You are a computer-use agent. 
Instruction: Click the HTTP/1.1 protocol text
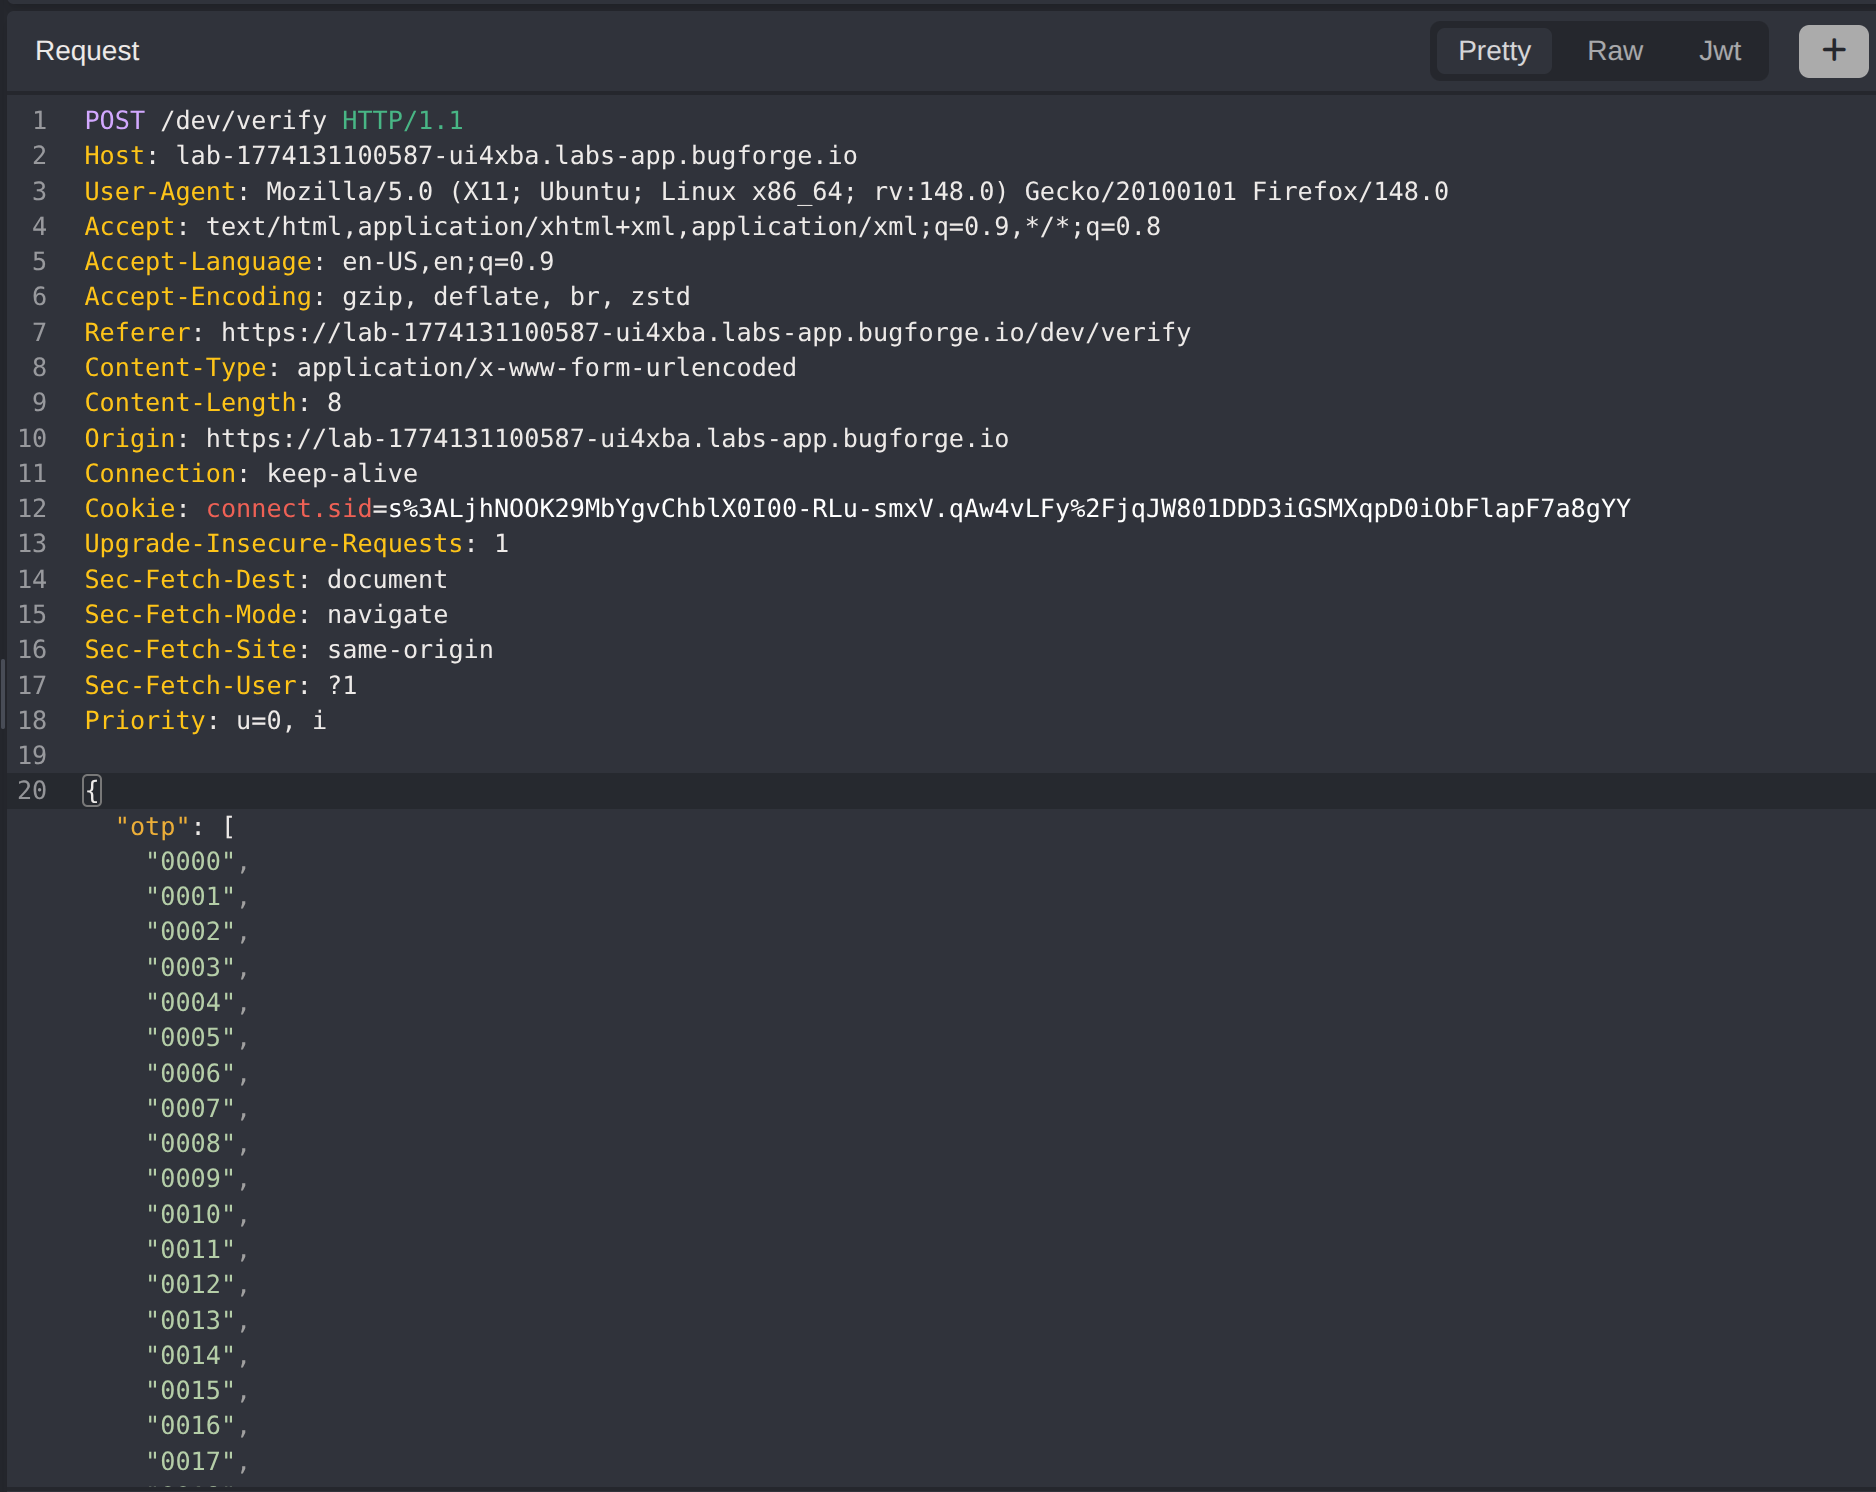click(401, 120)
